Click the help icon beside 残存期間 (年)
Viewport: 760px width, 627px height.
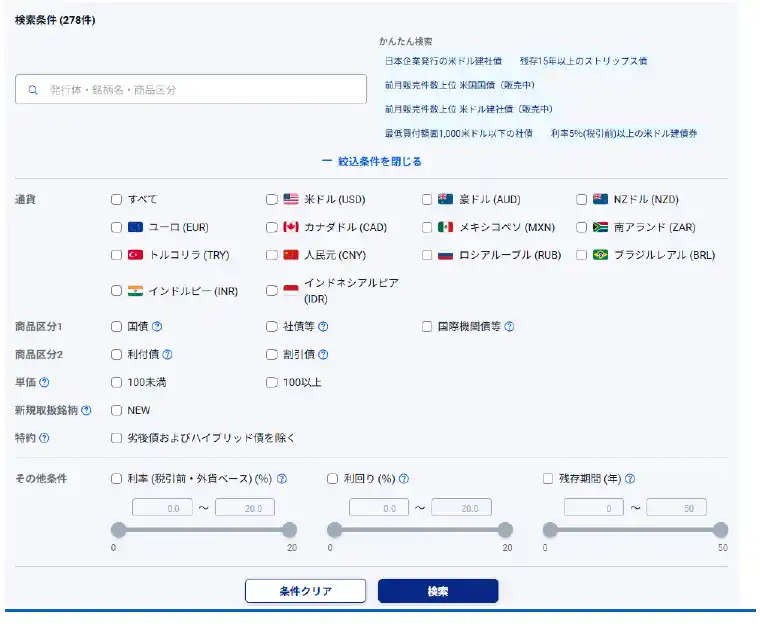(x=630, y=479)
